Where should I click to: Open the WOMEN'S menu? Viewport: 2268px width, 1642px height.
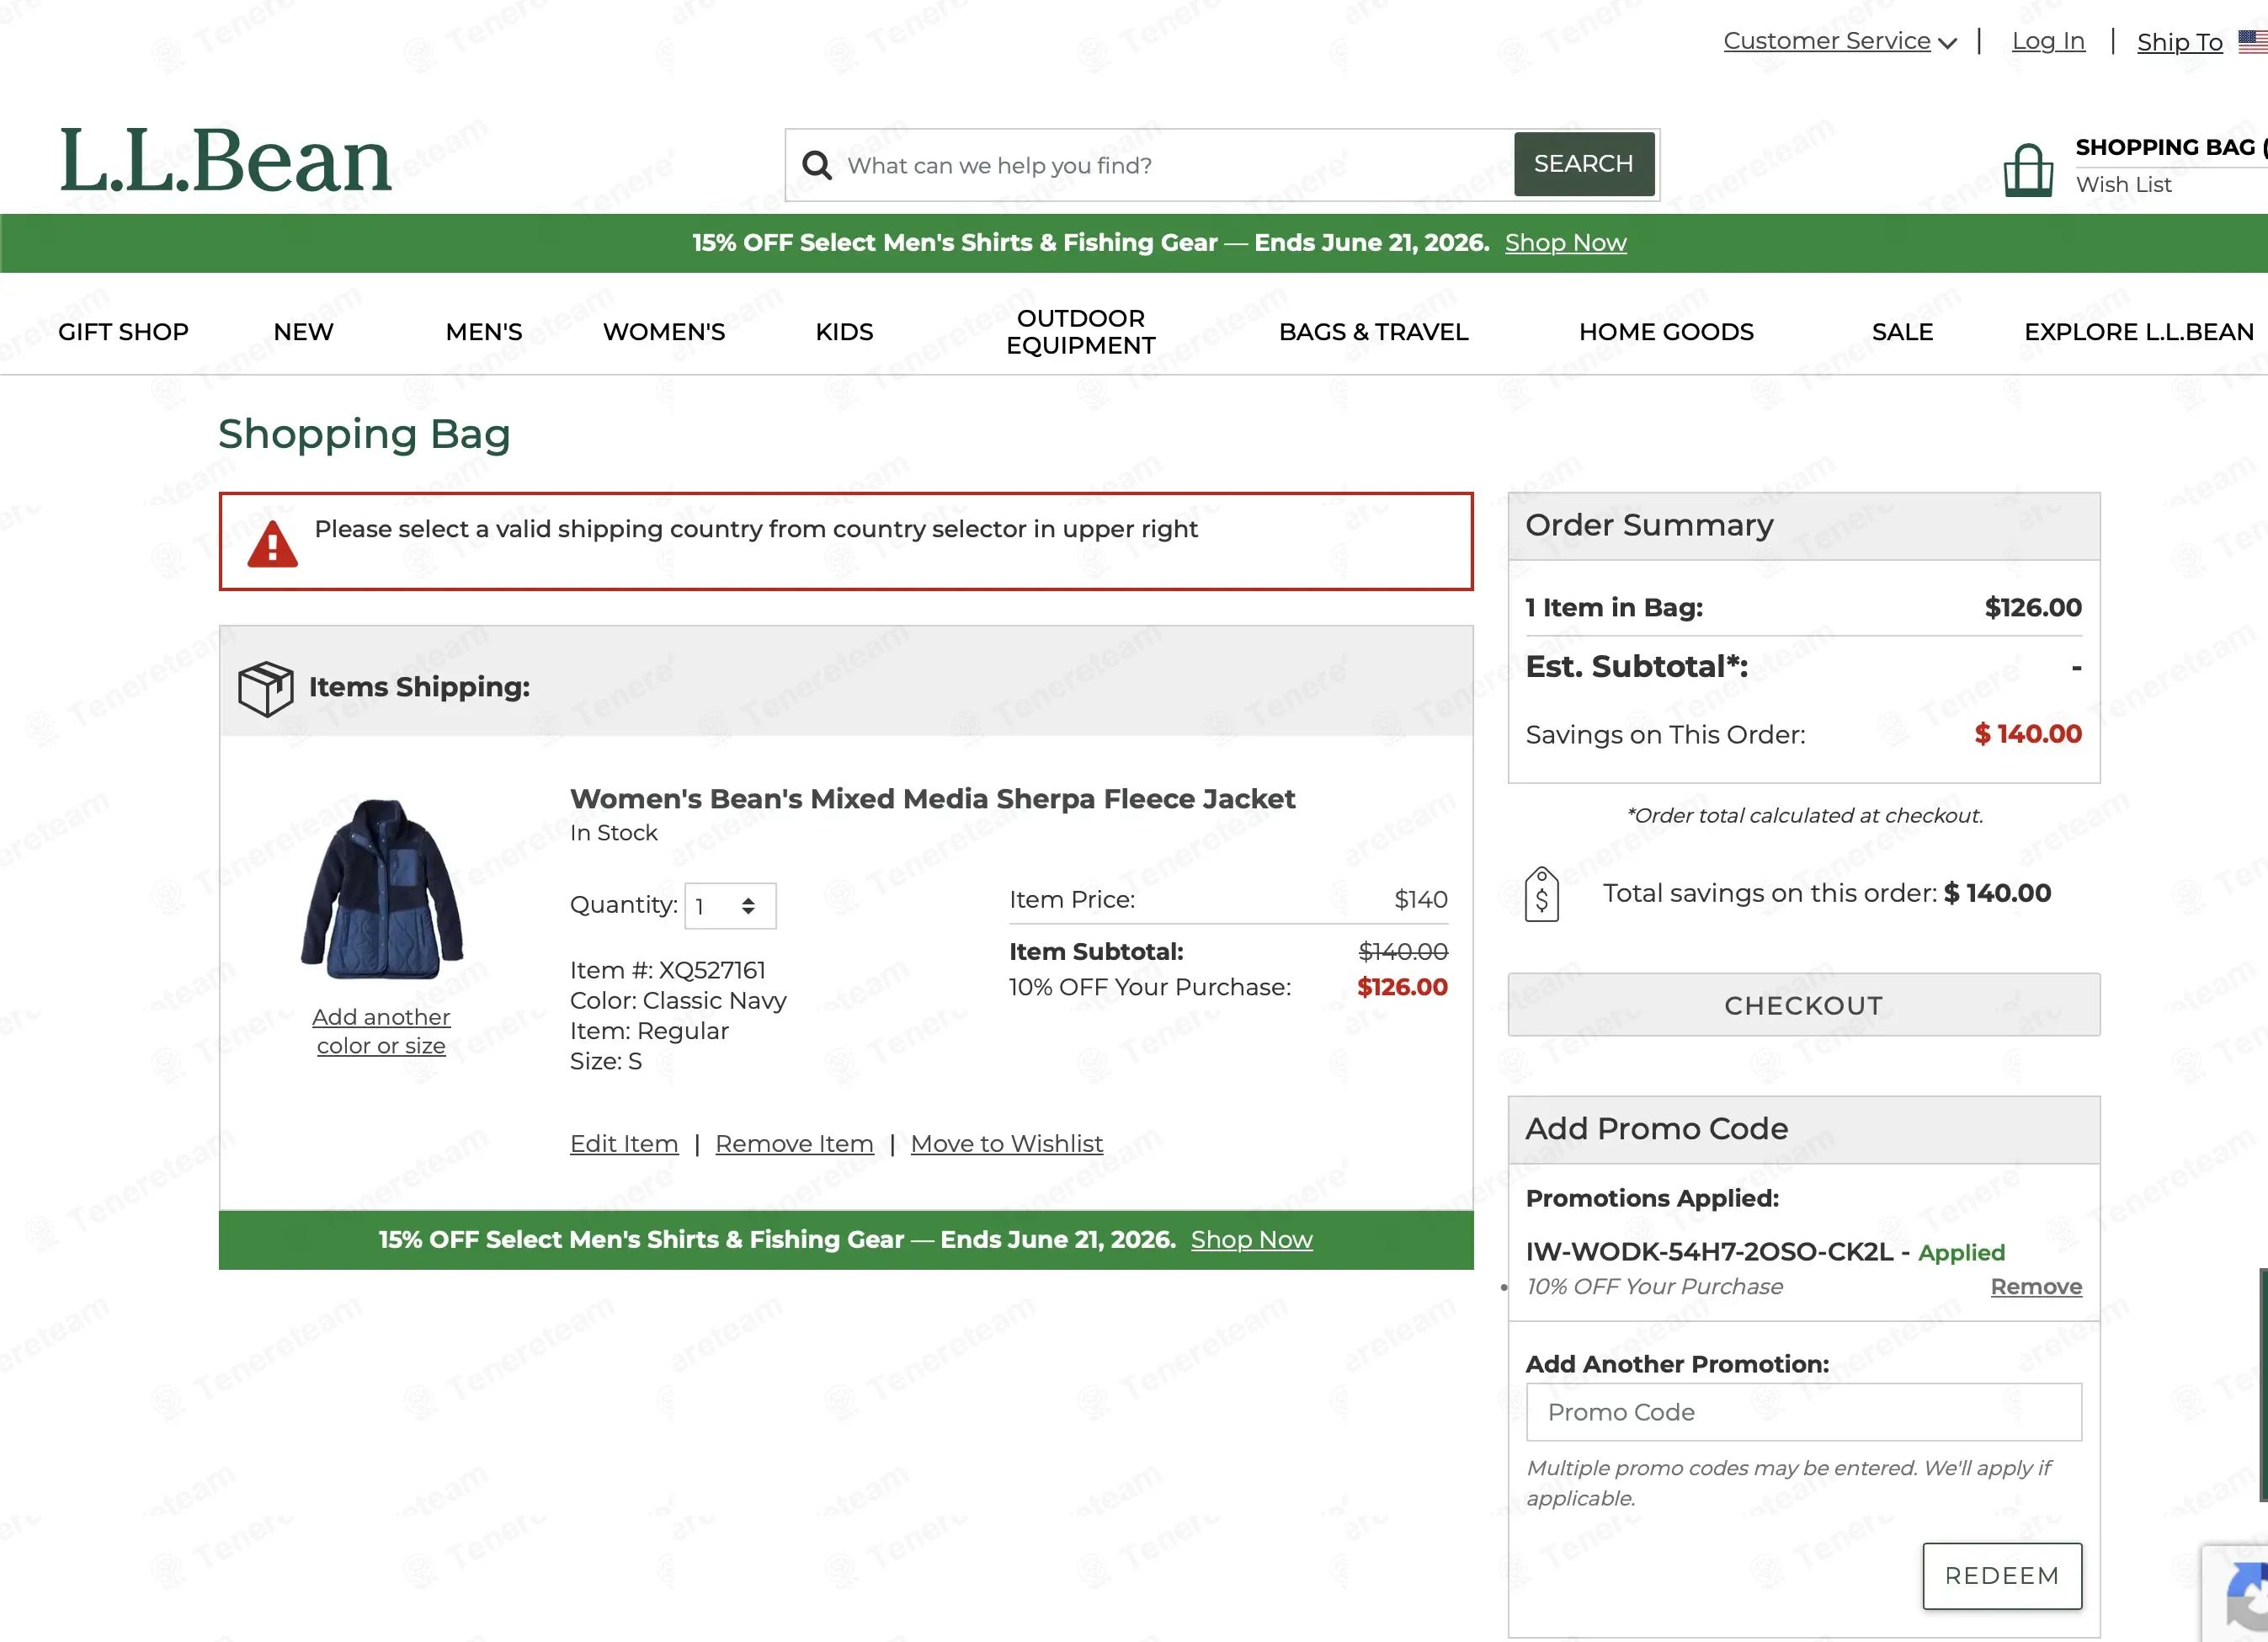tap(664, 332)
